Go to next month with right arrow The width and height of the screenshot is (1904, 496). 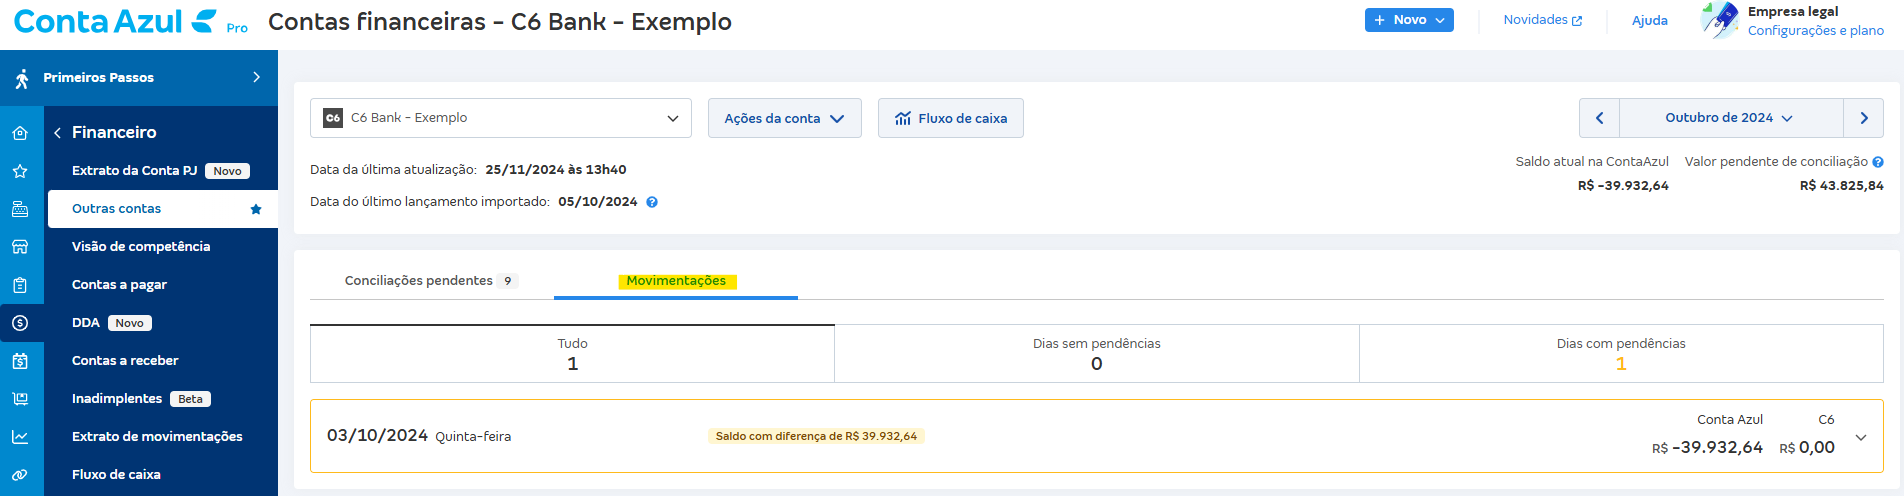click(1864, 118)
